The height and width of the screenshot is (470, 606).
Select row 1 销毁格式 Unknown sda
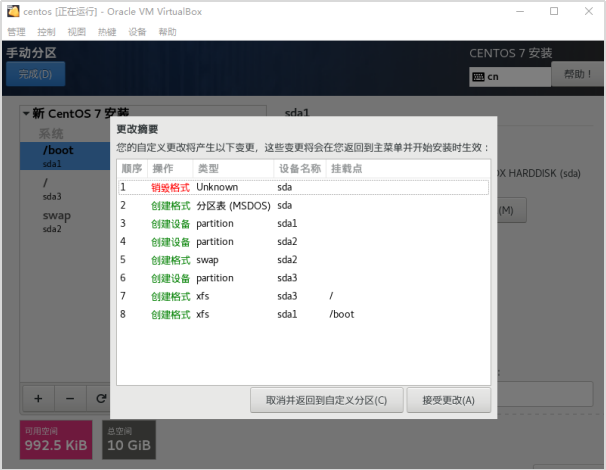click(303, 187)
